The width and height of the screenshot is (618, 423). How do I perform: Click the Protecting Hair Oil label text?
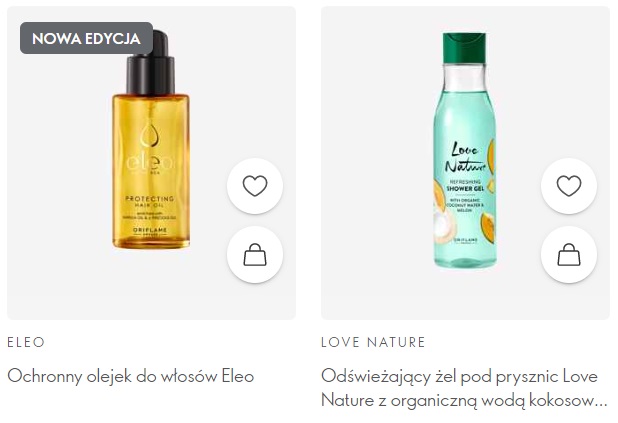[x=150, y=201]
